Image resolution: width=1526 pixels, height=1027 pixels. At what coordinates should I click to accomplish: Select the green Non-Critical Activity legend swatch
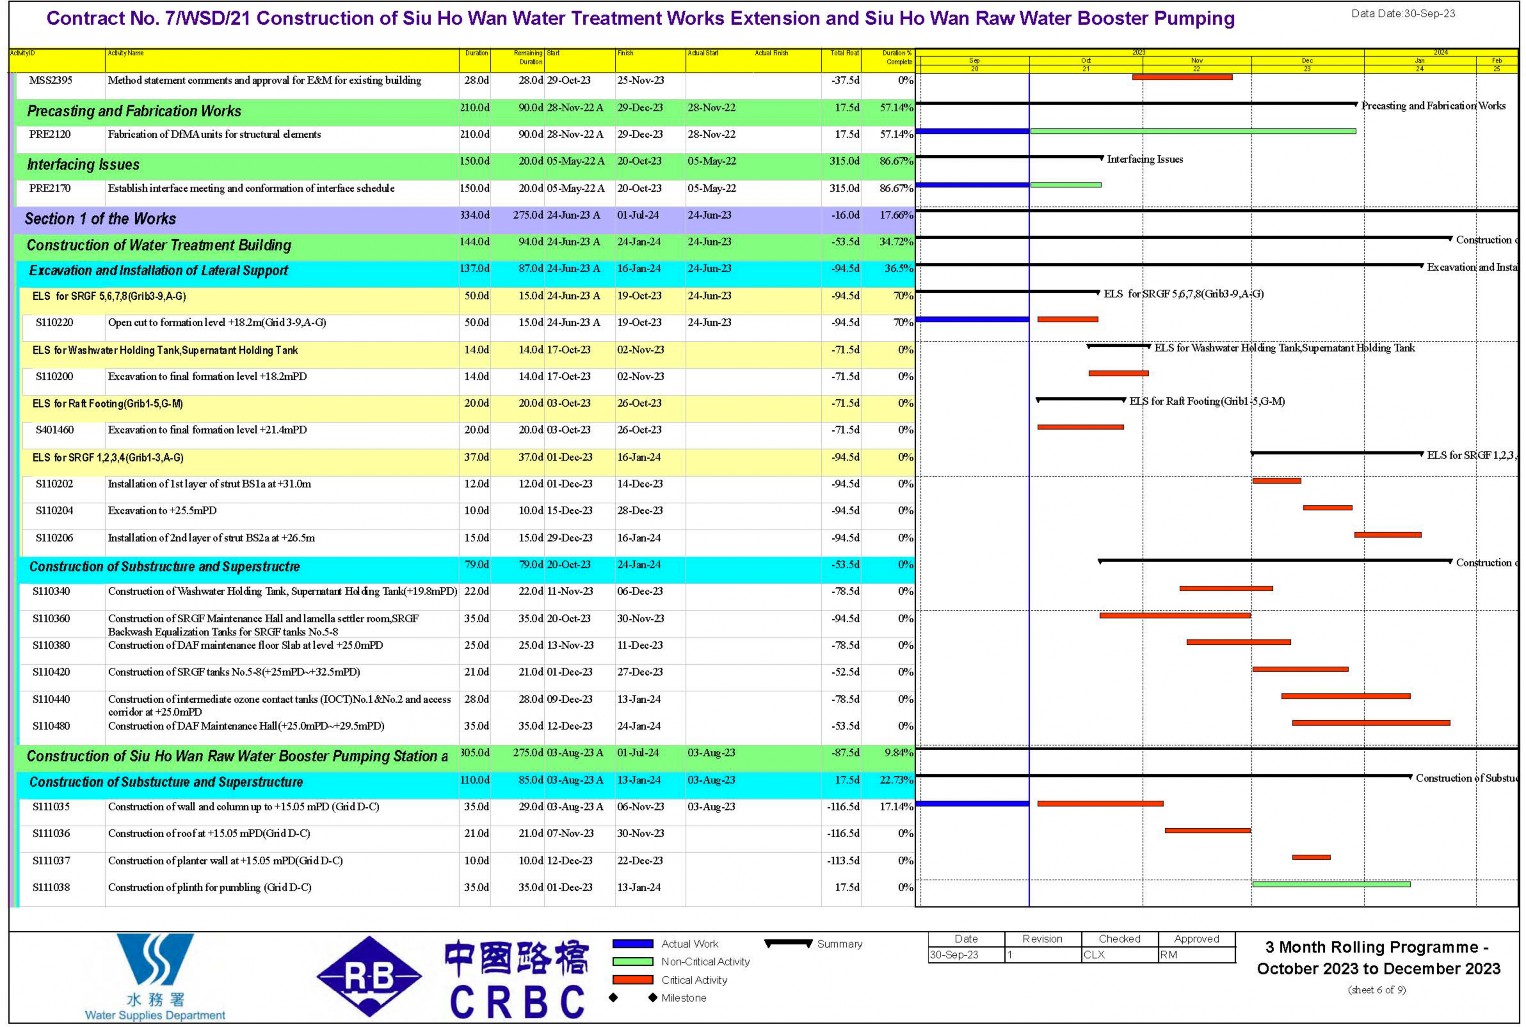tap(632, 962)
